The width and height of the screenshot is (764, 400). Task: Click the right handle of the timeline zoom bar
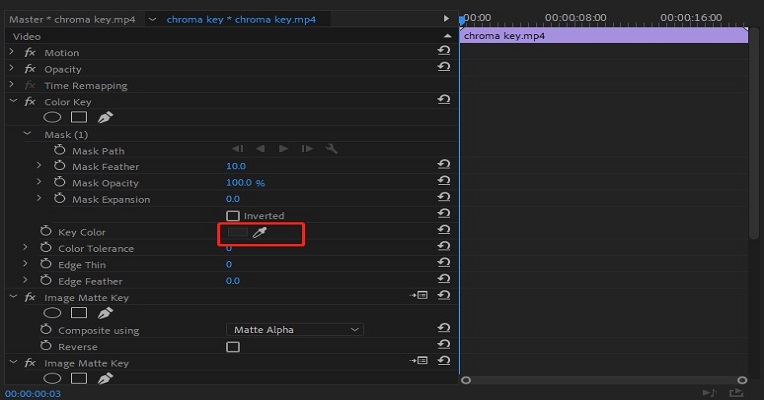click(742, 380)
